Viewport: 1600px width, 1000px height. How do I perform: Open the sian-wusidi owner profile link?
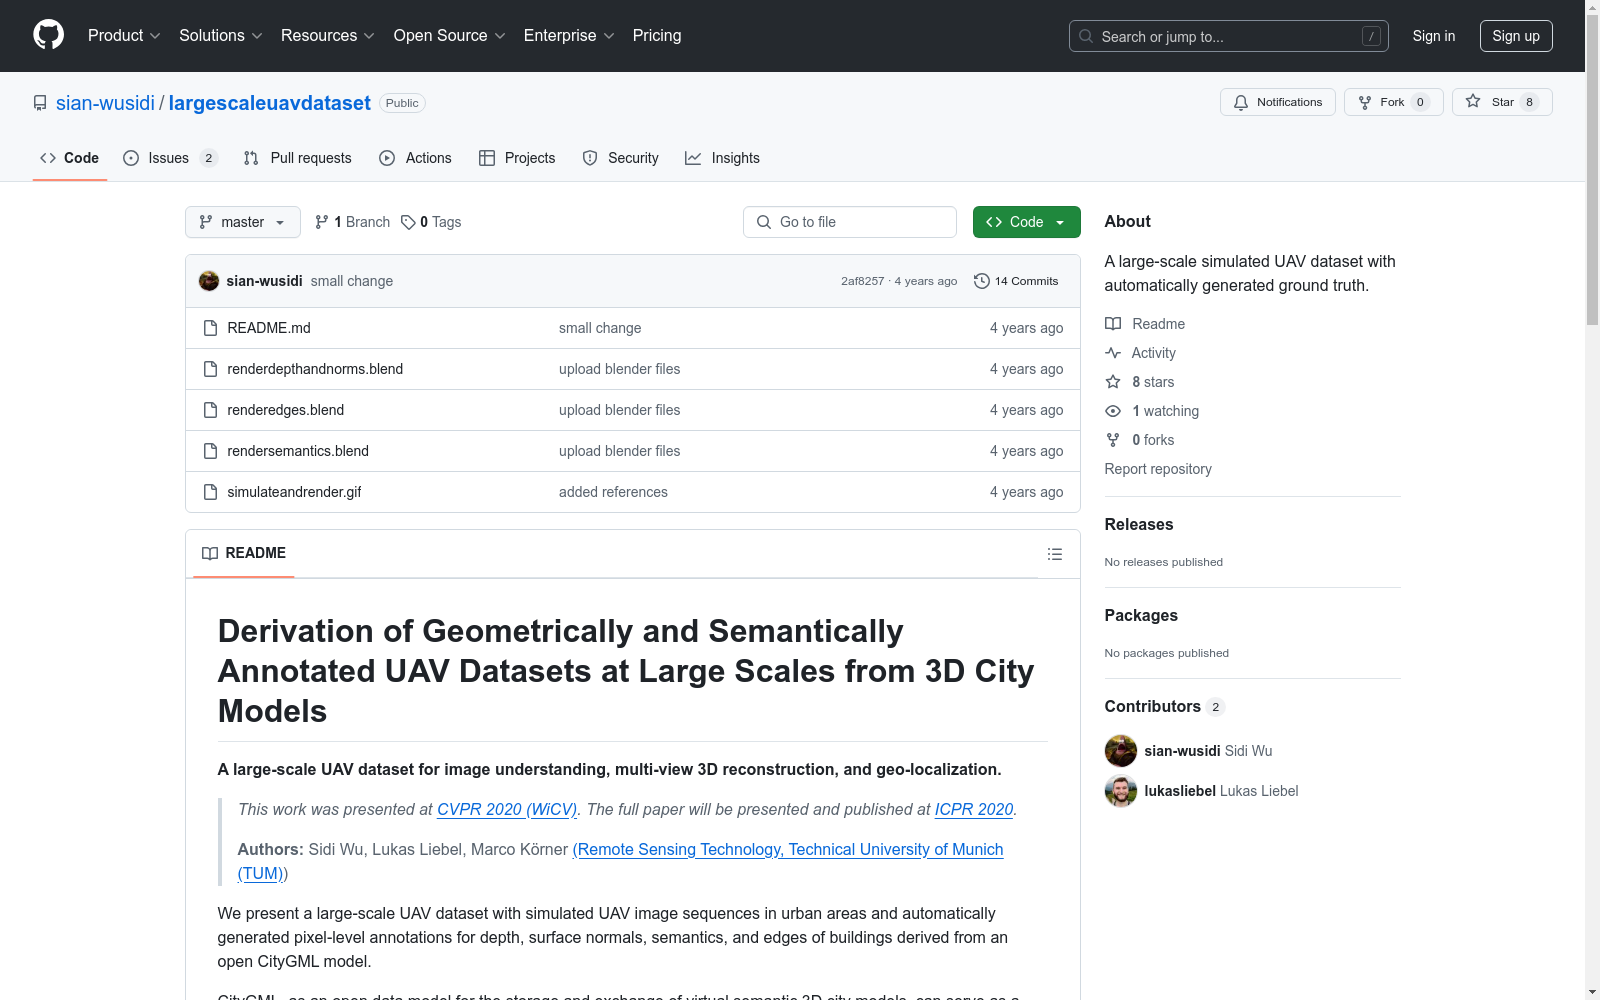105,103
